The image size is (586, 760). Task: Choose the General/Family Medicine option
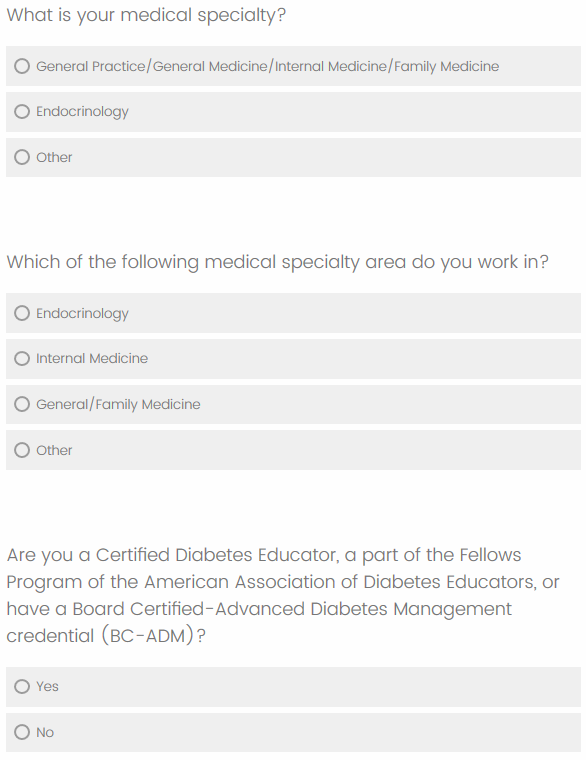(22, 404)
